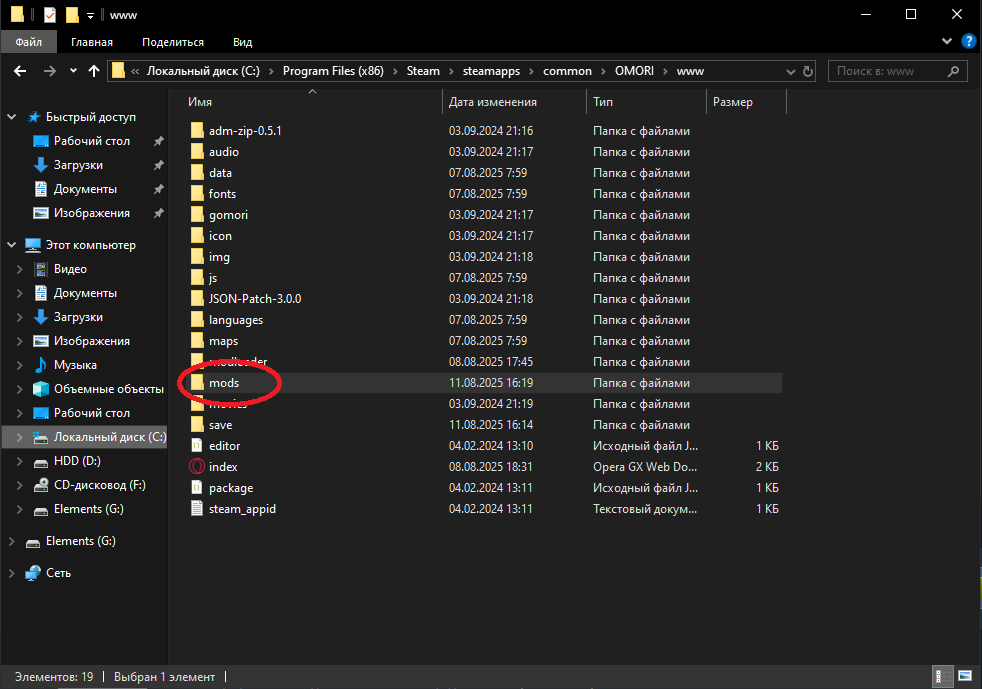Sort by Тип column header
The height and width of the screenshot is (689, 982).
pyautogui.click(x=603, y=102)
